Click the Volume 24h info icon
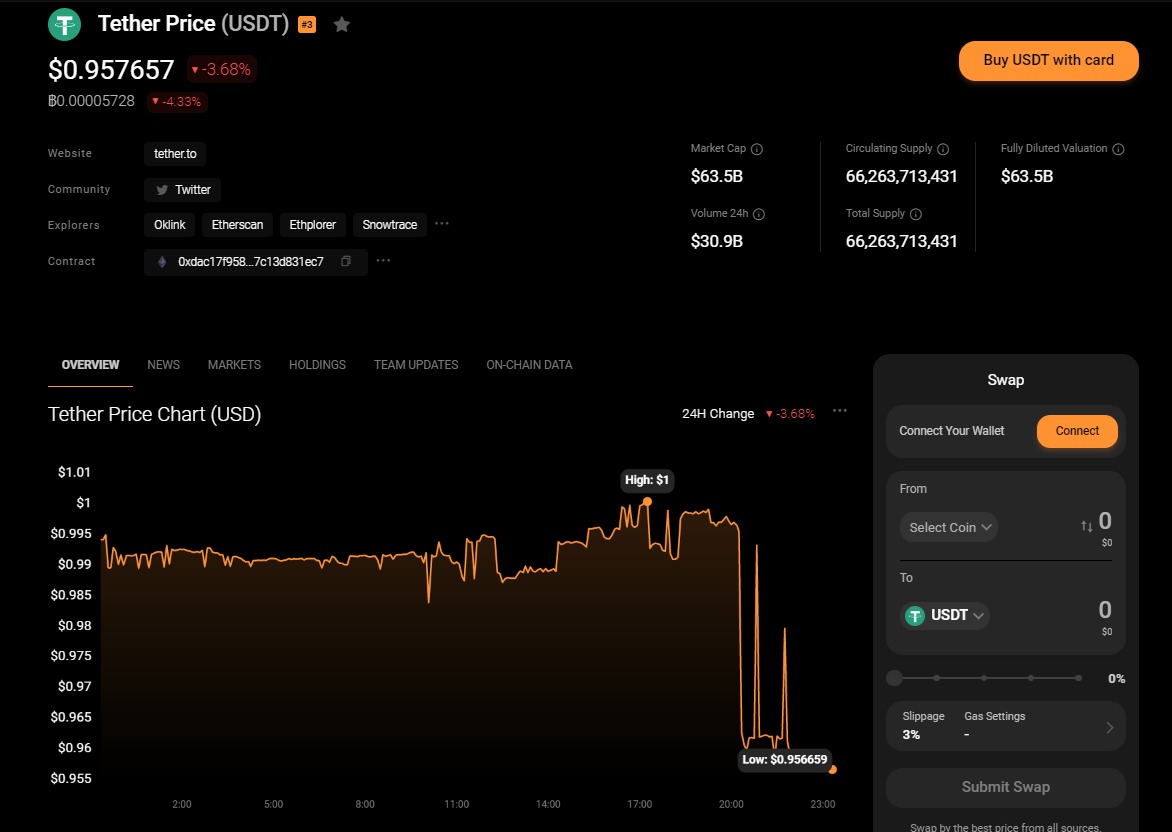Screen dimensions: 1172x832 pyautogui.click(x=759, y=214)
